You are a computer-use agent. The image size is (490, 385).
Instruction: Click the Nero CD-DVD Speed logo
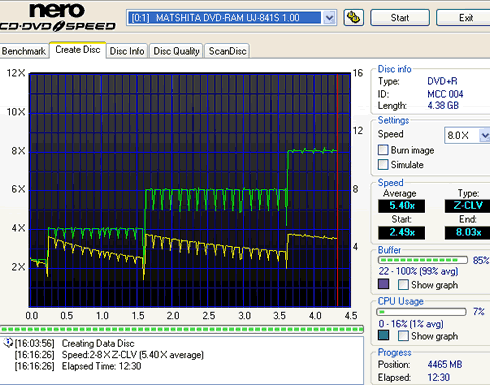coord(58,17)
